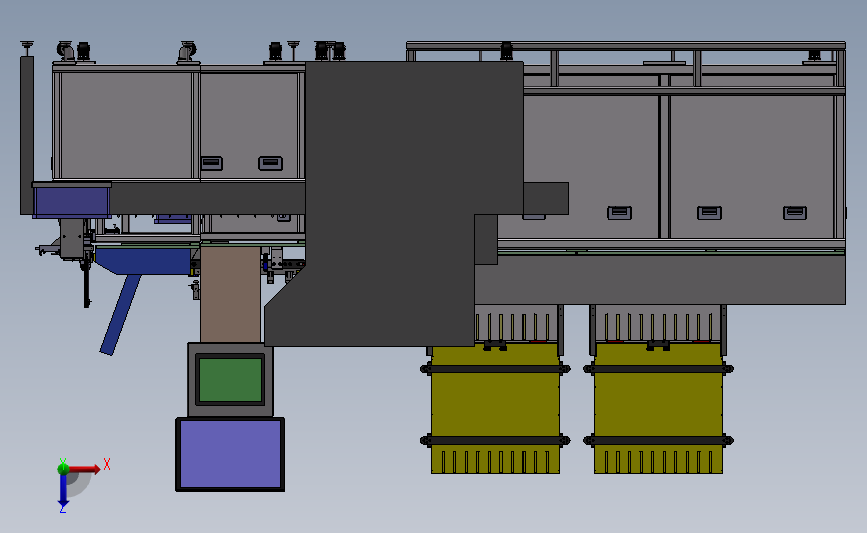867x533 pixels.
Task: Select the lower black strap on the right yellow bin
Action: pyautogui.click(x=658, y=441)
